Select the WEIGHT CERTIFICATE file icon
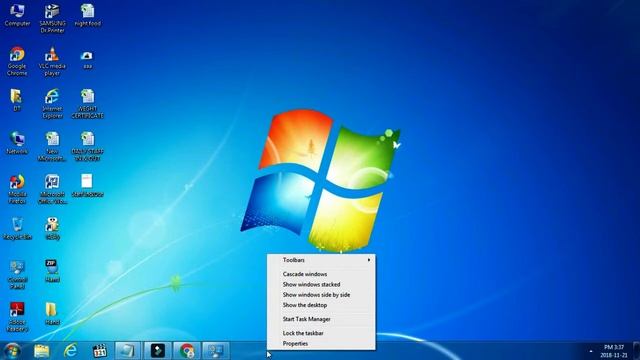 tap(87, 104)
